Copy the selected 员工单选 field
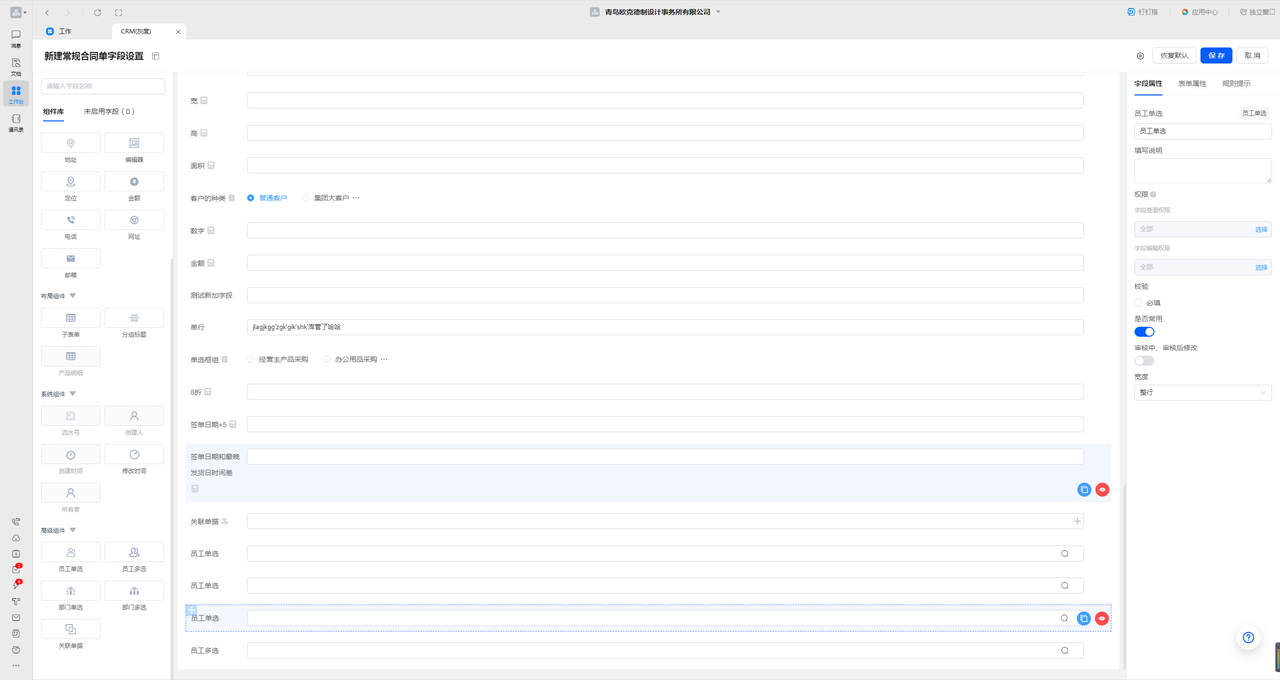Screen dimensions: 1280x680 (x=1084, y=618)
